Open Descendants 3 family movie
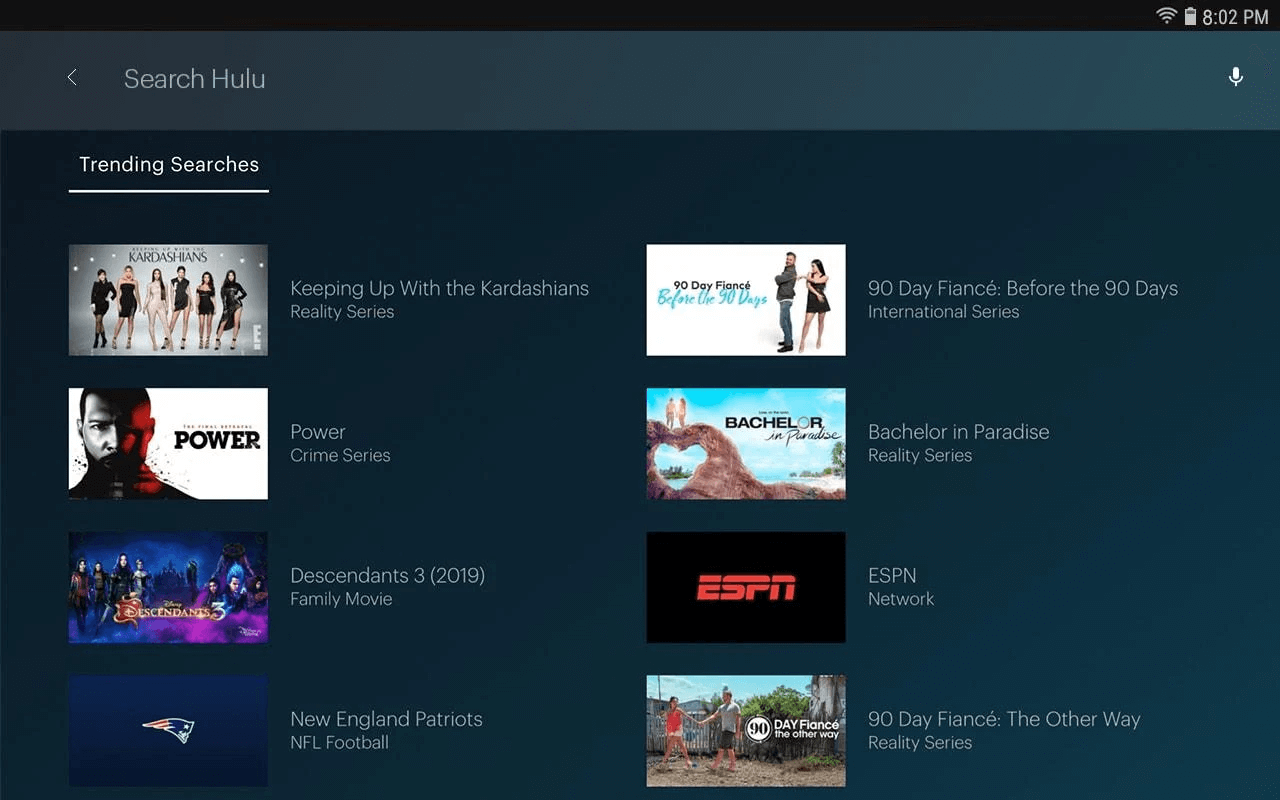This screenshot has width=1280, height=800. tap(388, 575)
